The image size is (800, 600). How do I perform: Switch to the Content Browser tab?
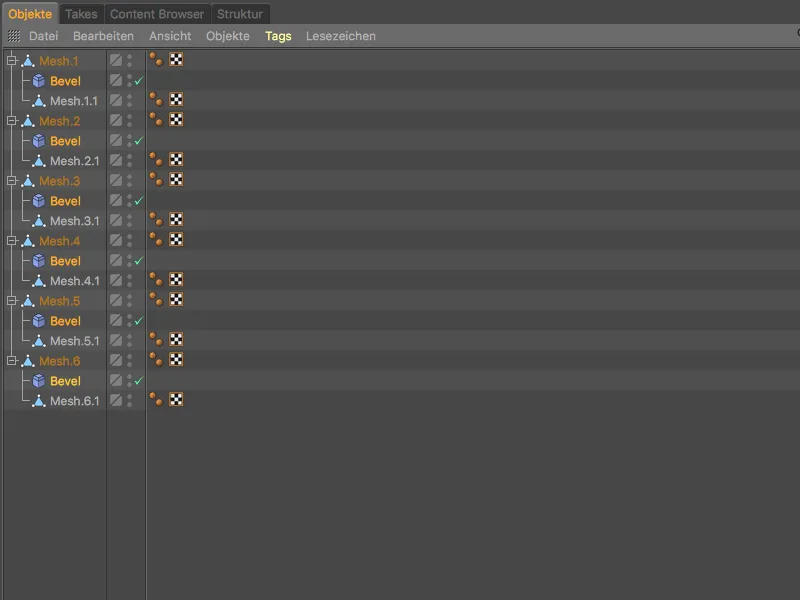click(157, 14)
